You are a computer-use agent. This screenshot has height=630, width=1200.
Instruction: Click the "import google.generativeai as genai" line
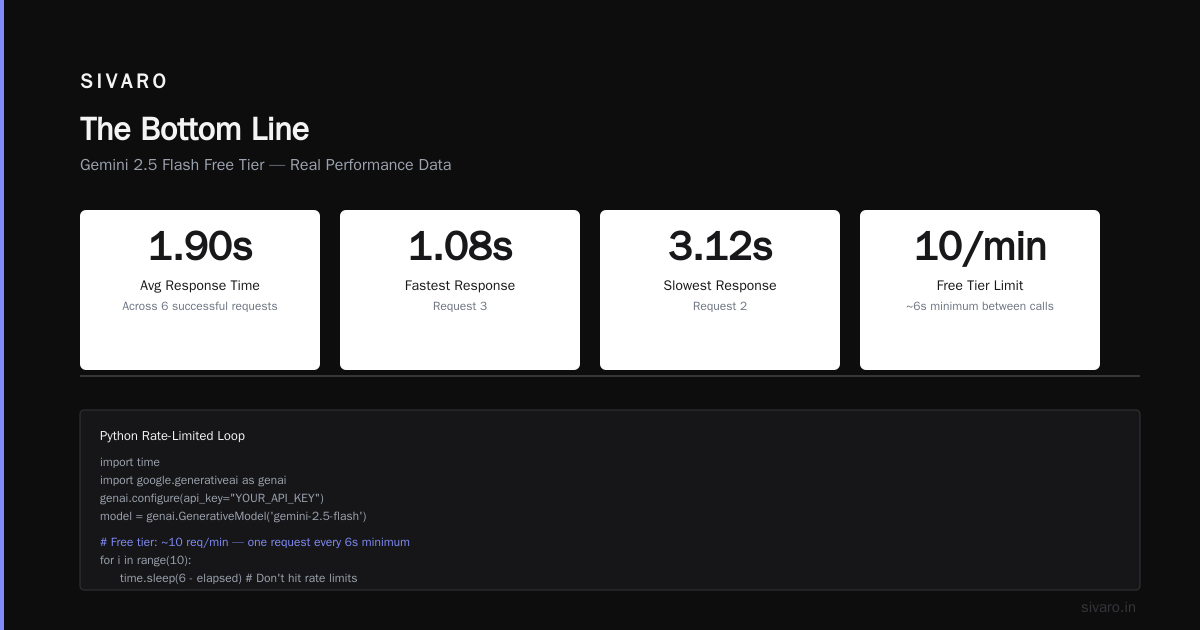(193, 480)
